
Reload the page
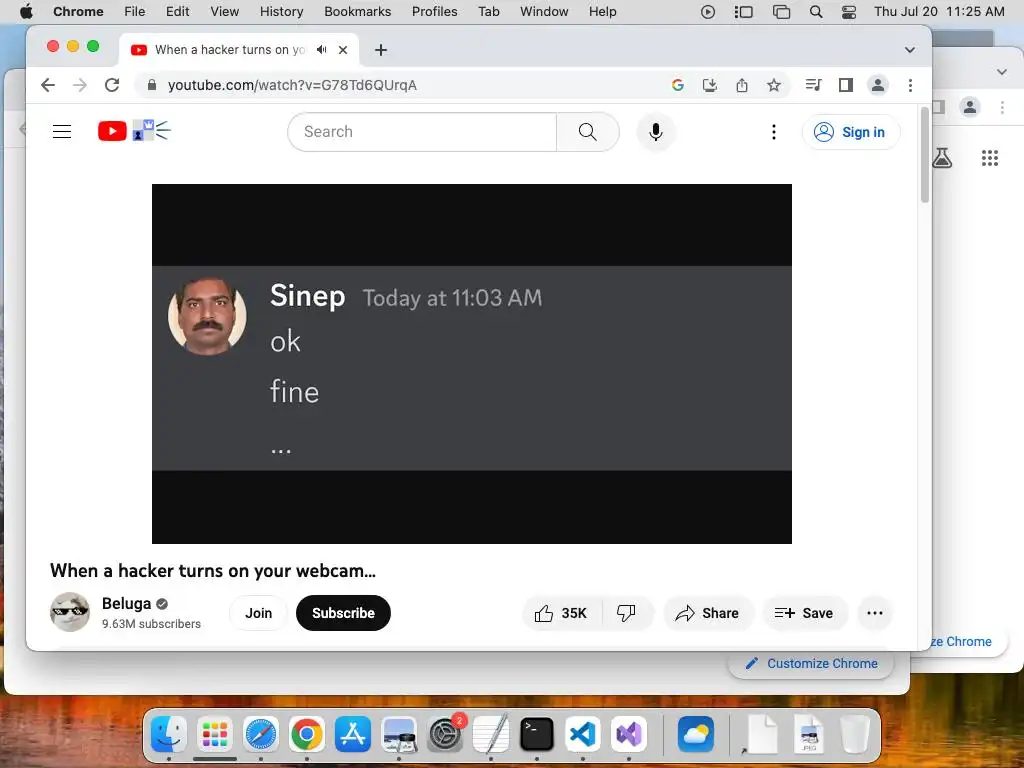112,85
